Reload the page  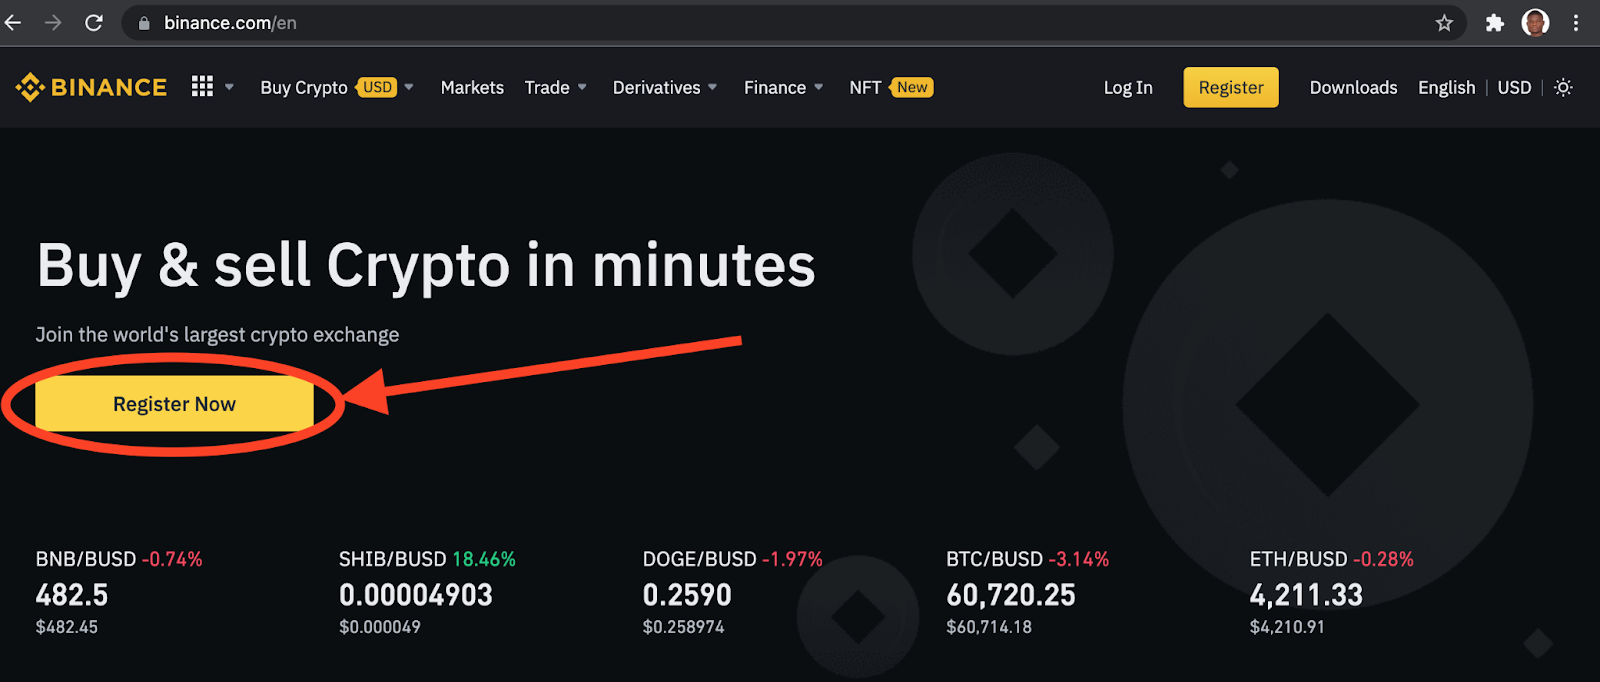pyautogui.click(x=93, y=22)
